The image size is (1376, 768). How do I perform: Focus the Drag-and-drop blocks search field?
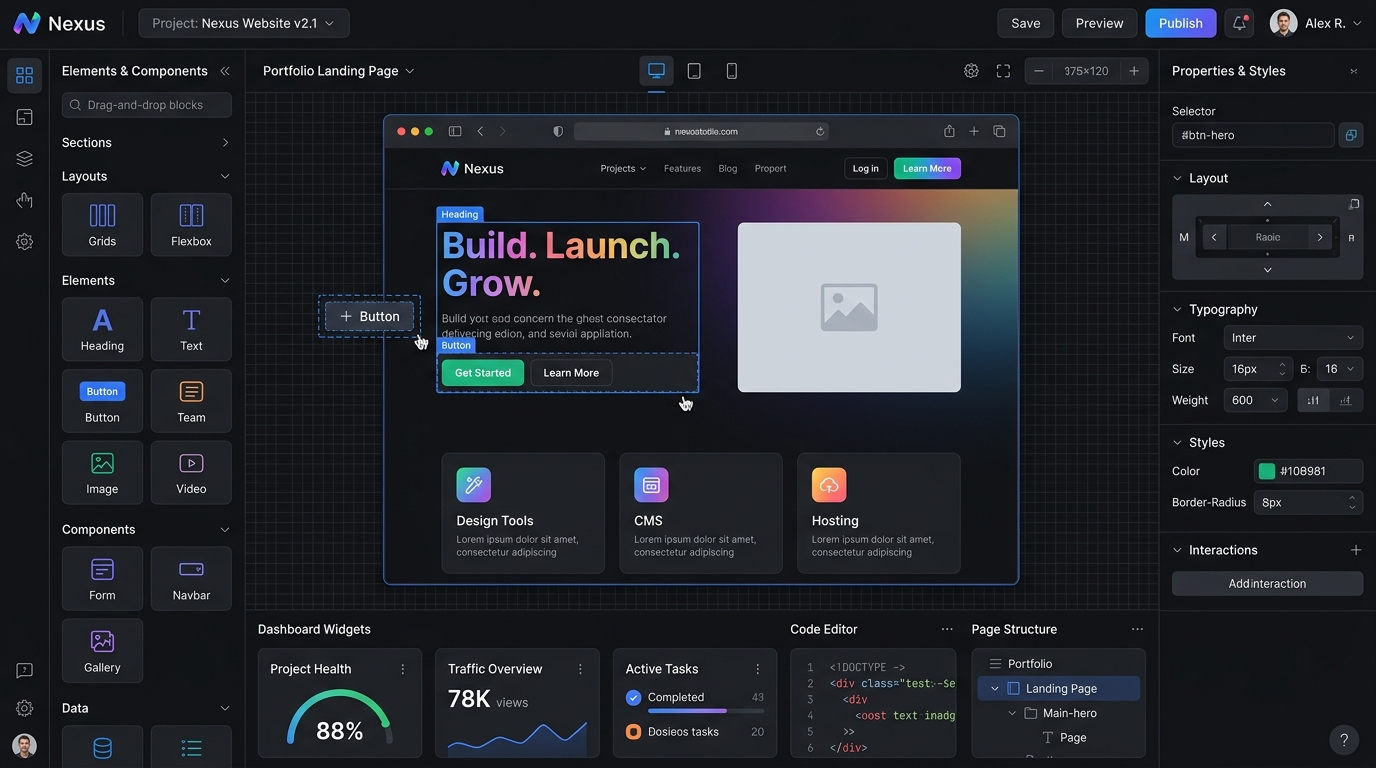point(147,105)
